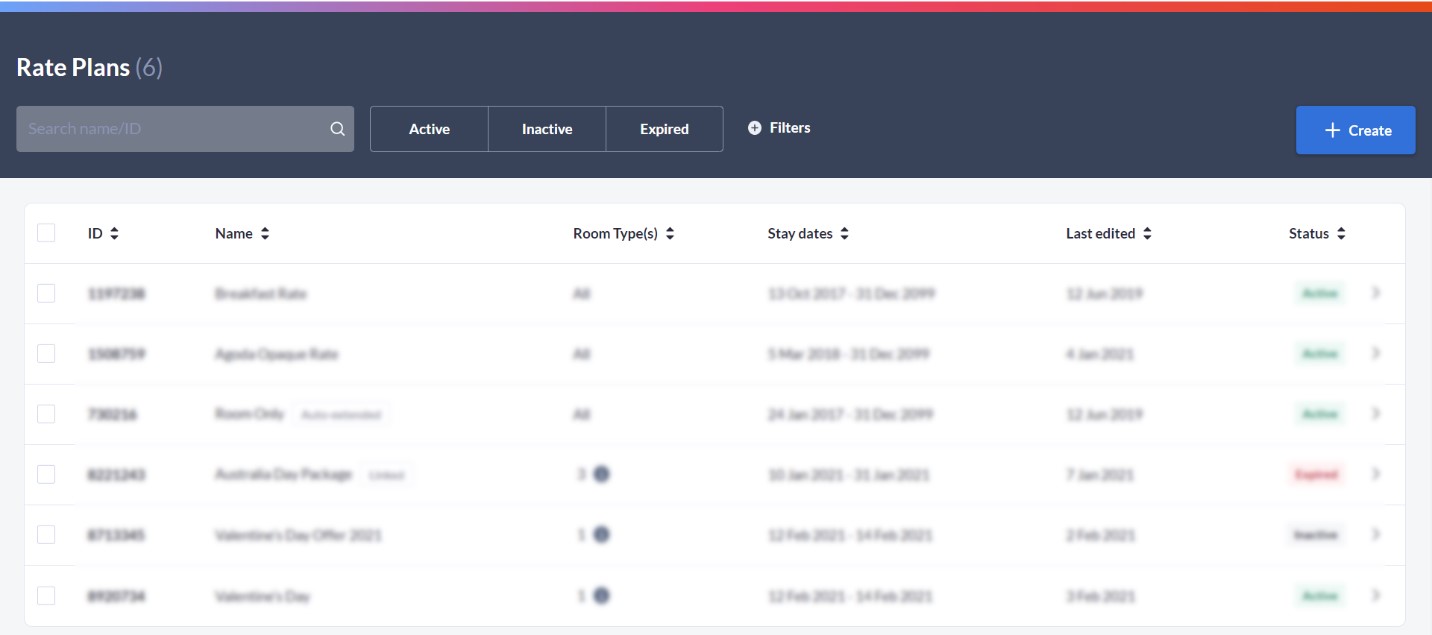
Task: Sort by ID column arrows
Action: click(x=114, y=234)
